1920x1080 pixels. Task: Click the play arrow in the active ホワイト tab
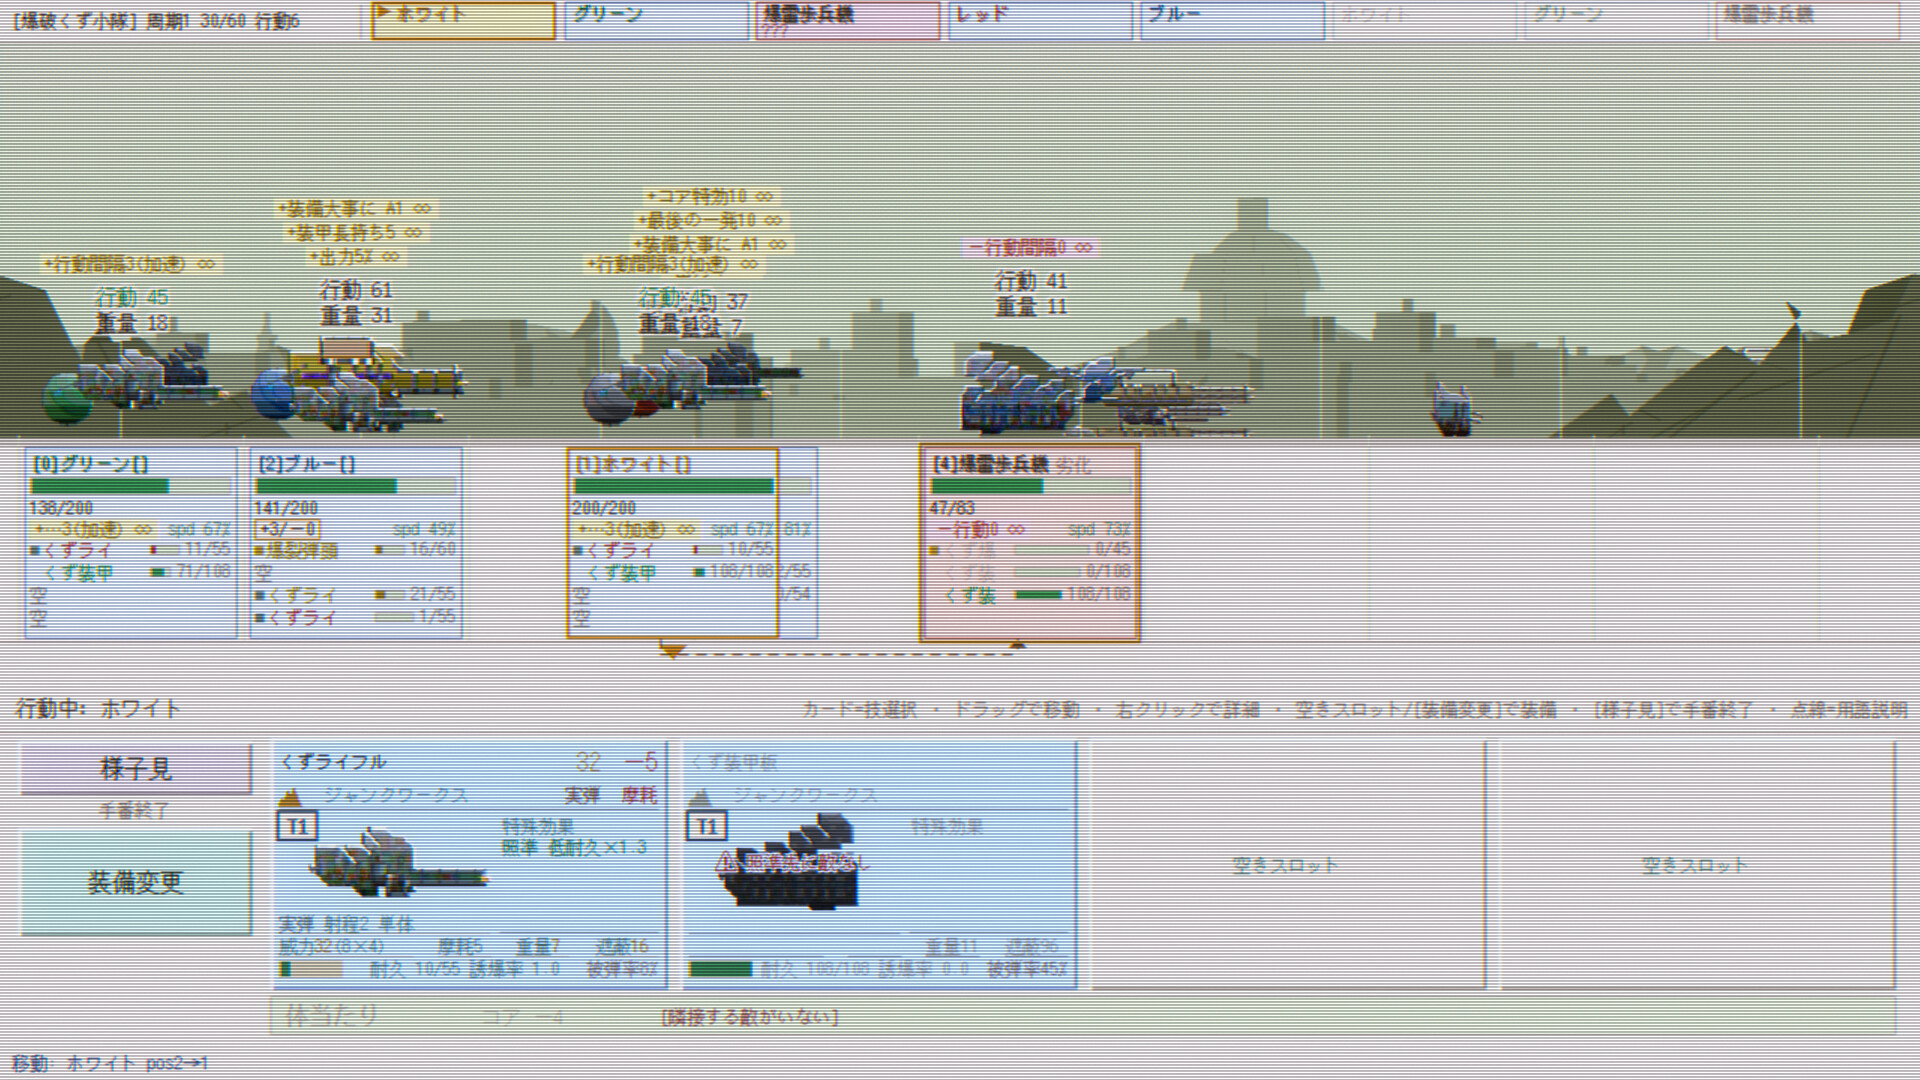383,13
